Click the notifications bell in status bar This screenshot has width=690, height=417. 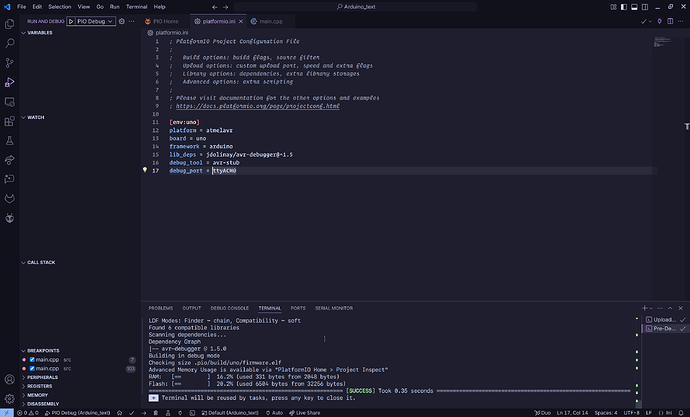(x=681, y=413)
